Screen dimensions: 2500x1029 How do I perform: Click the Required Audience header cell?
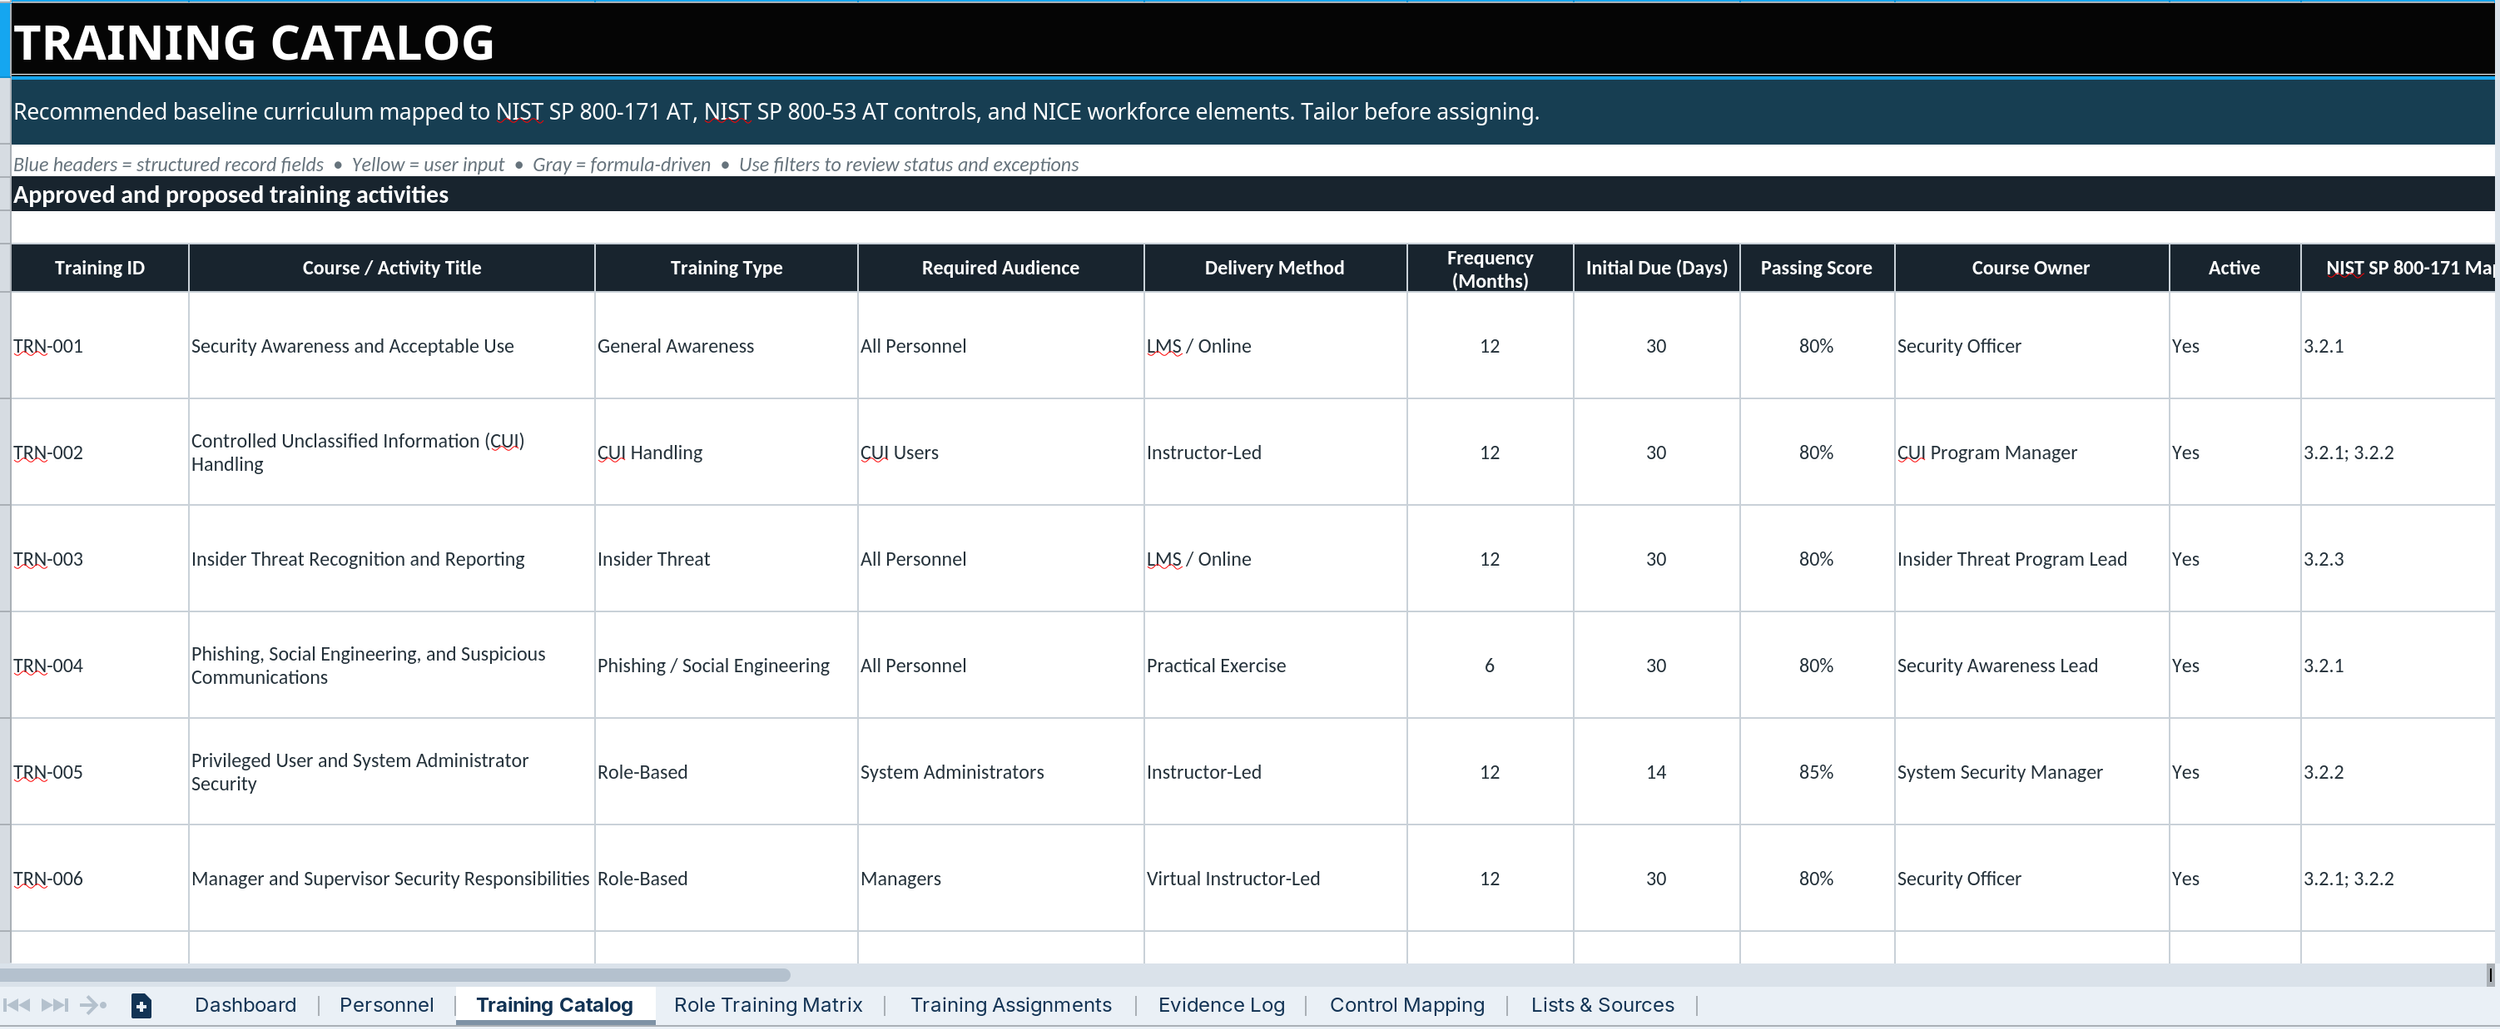click(1000, 268)
